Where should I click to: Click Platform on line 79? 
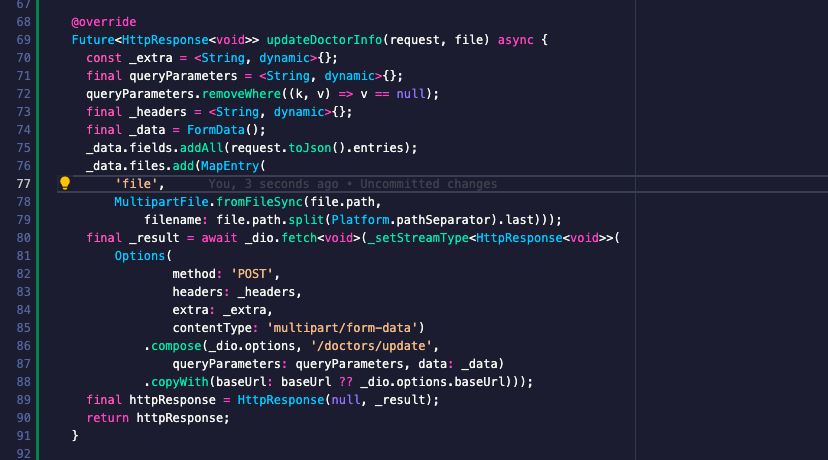click(x=360, y=220)
